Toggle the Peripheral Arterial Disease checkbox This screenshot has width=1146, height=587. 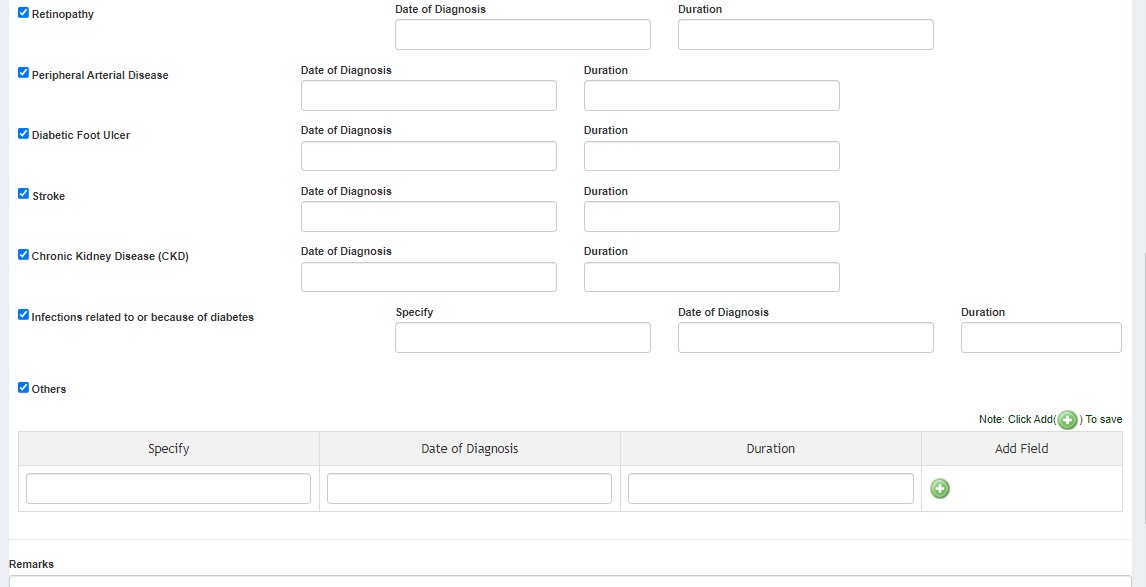coord(23,74)
